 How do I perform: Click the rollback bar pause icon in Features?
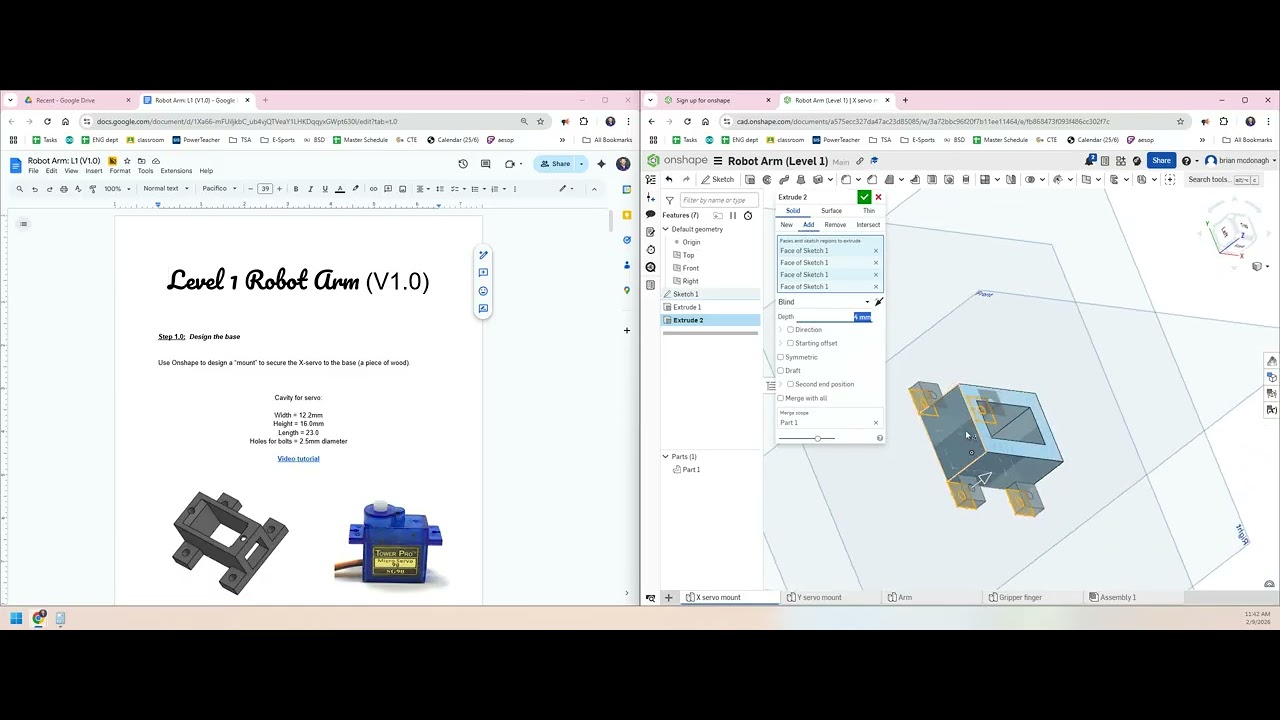point(733,215)
